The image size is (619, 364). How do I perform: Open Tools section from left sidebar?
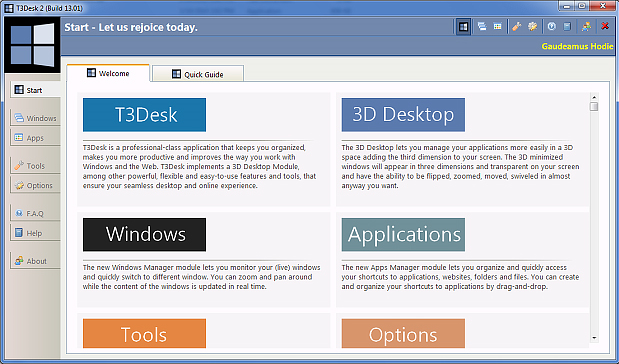click(35, 166)
